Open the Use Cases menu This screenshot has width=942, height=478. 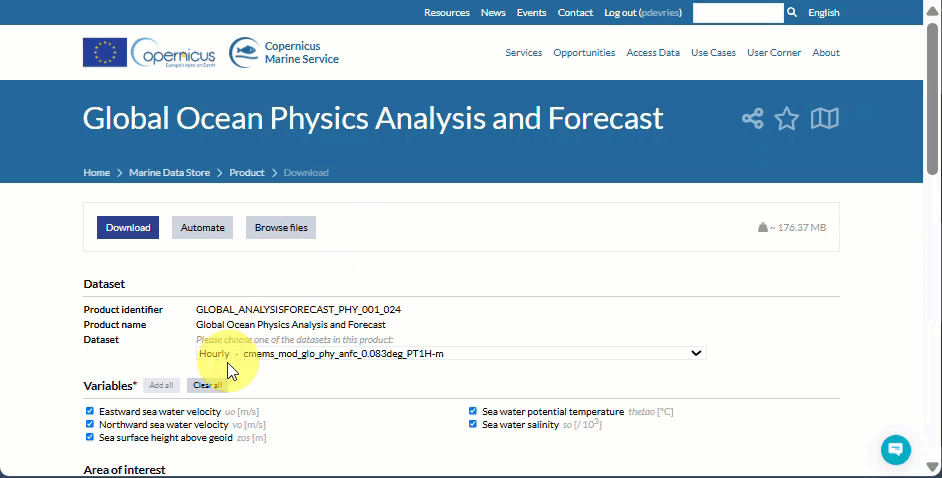(x=713, y=52)
